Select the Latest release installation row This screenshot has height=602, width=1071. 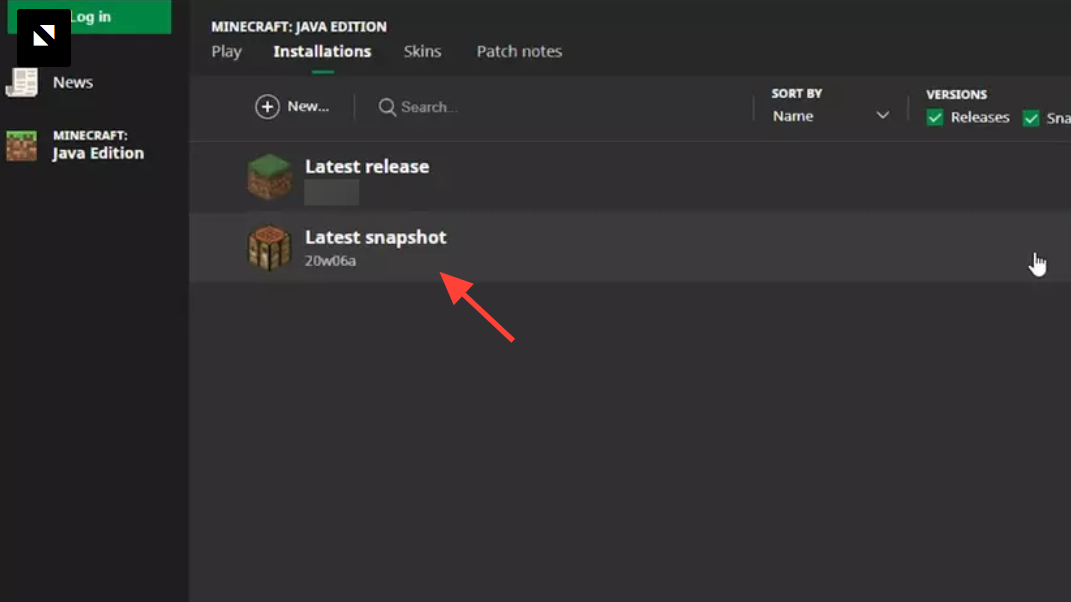(630, 176)
